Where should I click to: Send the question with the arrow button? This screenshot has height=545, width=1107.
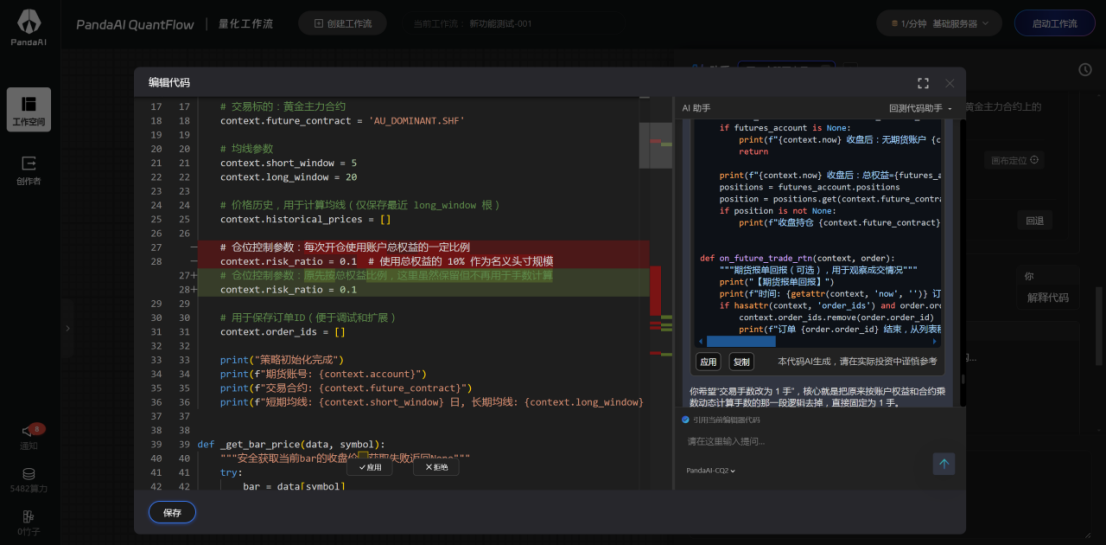944,464
